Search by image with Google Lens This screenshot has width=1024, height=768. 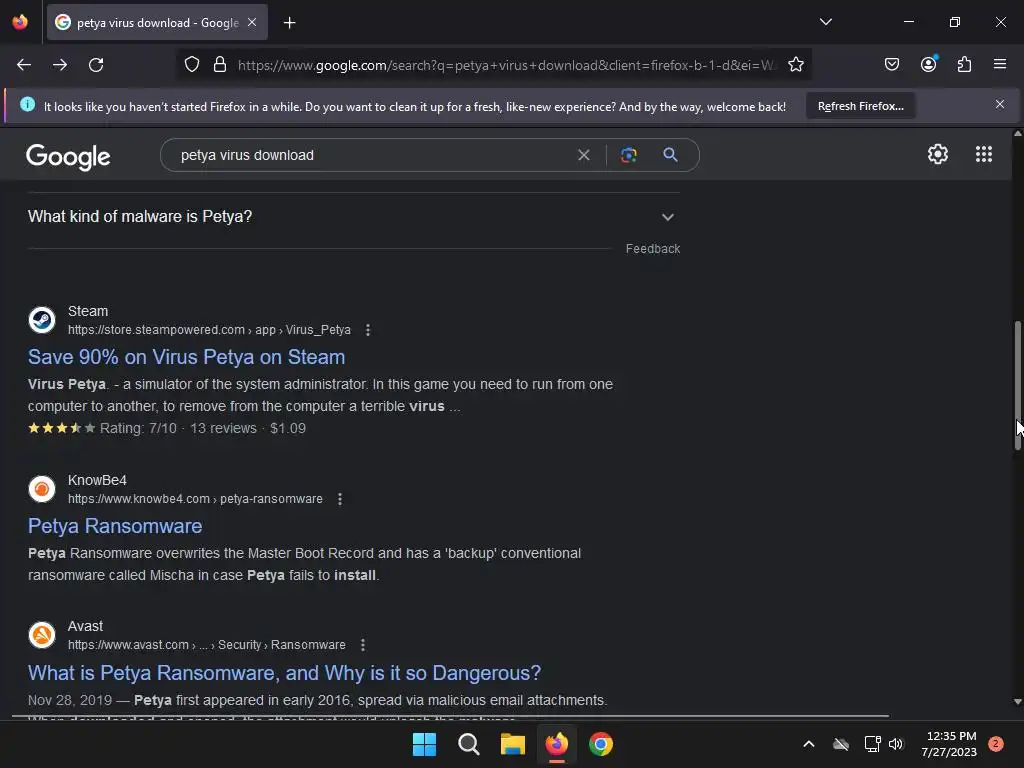click(x=628, y=155)
